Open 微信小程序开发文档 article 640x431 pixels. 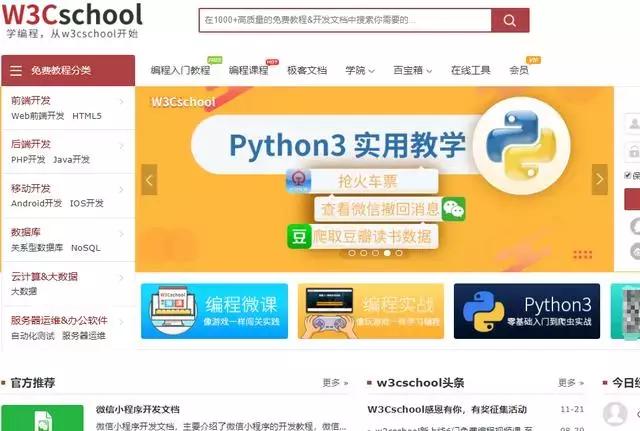click(138, 409)
